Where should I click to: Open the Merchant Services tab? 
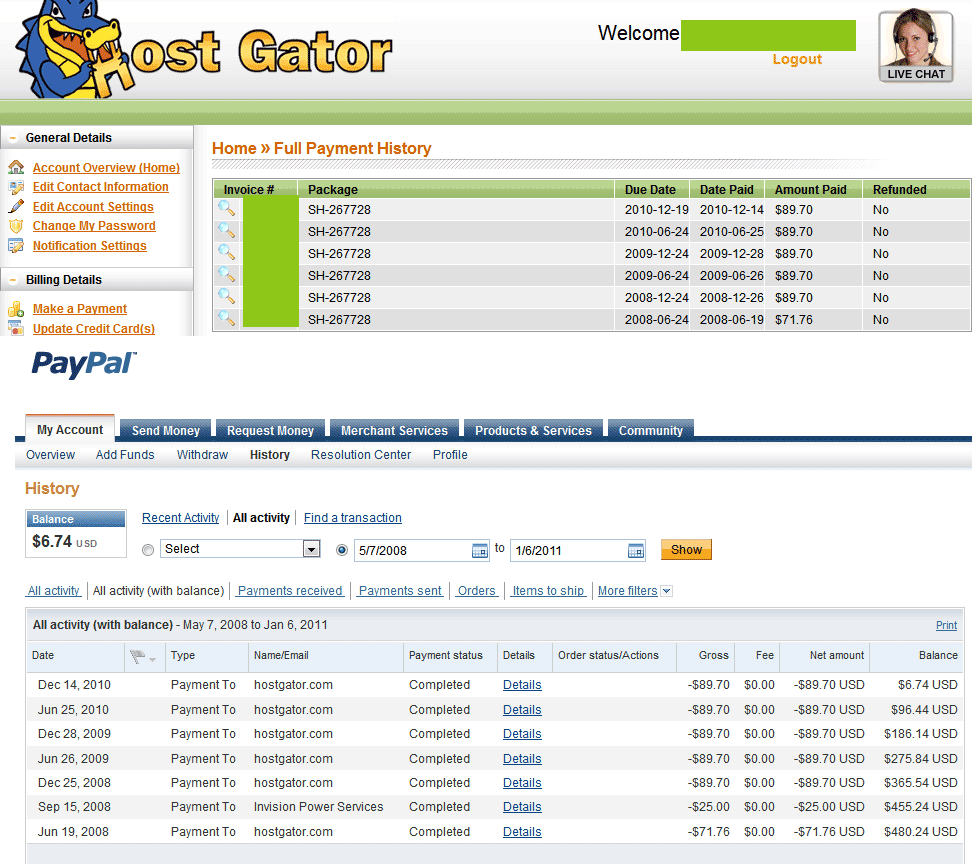click(394, 430)
